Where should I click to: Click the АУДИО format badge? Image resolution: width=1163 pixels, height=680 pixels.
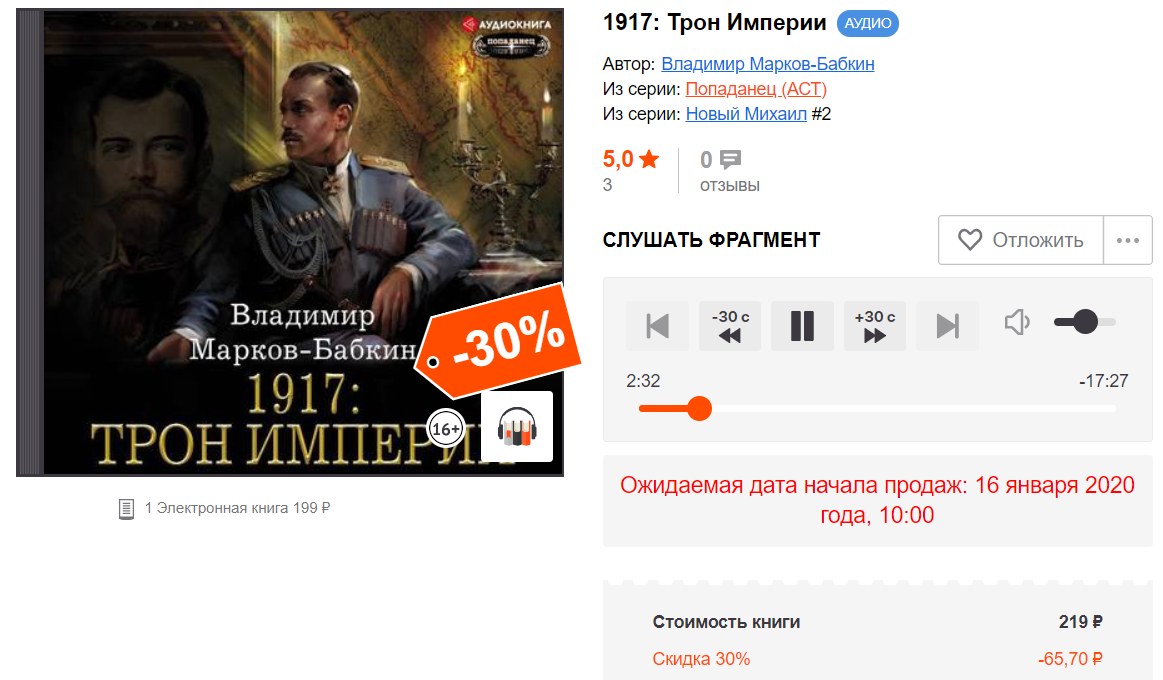[x=868, y=24]
